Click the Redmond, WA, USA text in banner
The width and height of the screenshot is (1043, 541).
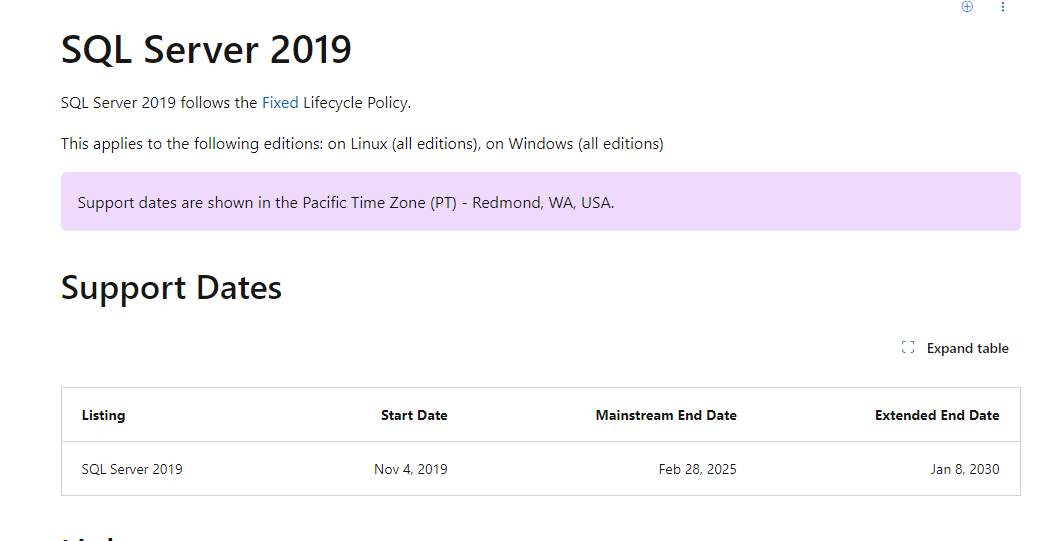tap(543, 202)
